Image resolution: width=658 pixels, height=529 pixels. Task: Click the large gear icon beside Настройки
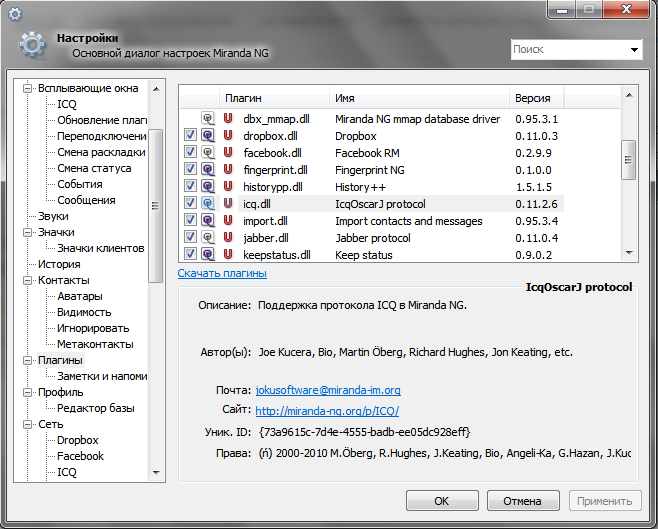32,44
